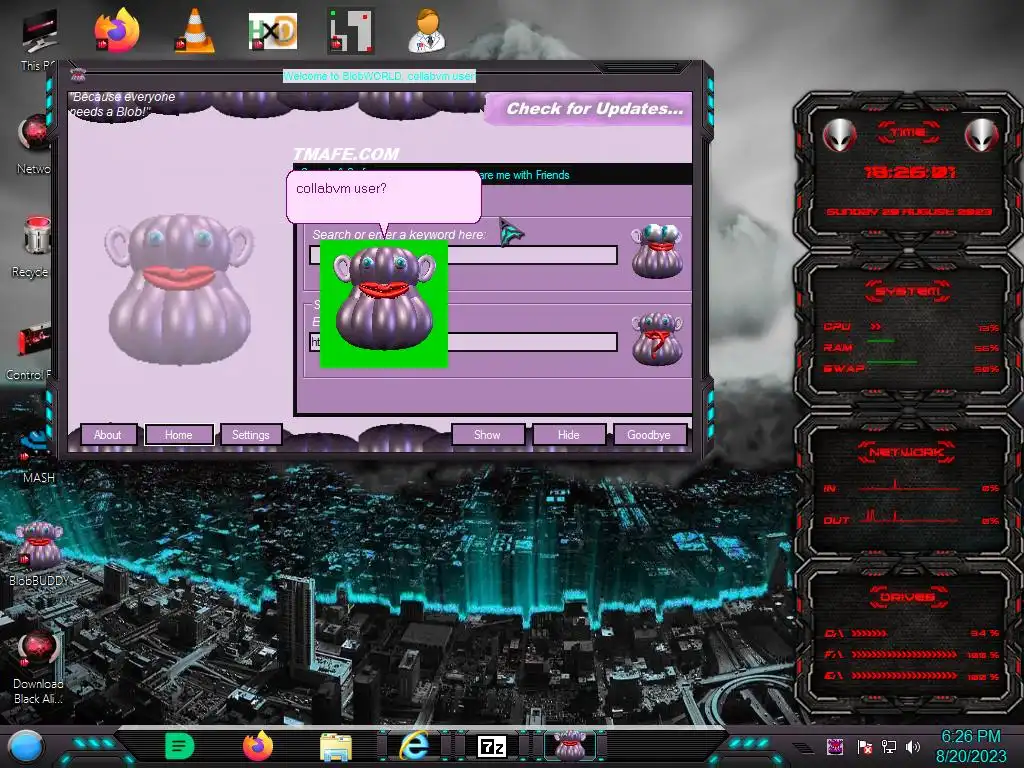The height and width of the screenshot is (768, 1024).
Task: Click the TMAFE.COM heading
Action: tap(346, 154)
